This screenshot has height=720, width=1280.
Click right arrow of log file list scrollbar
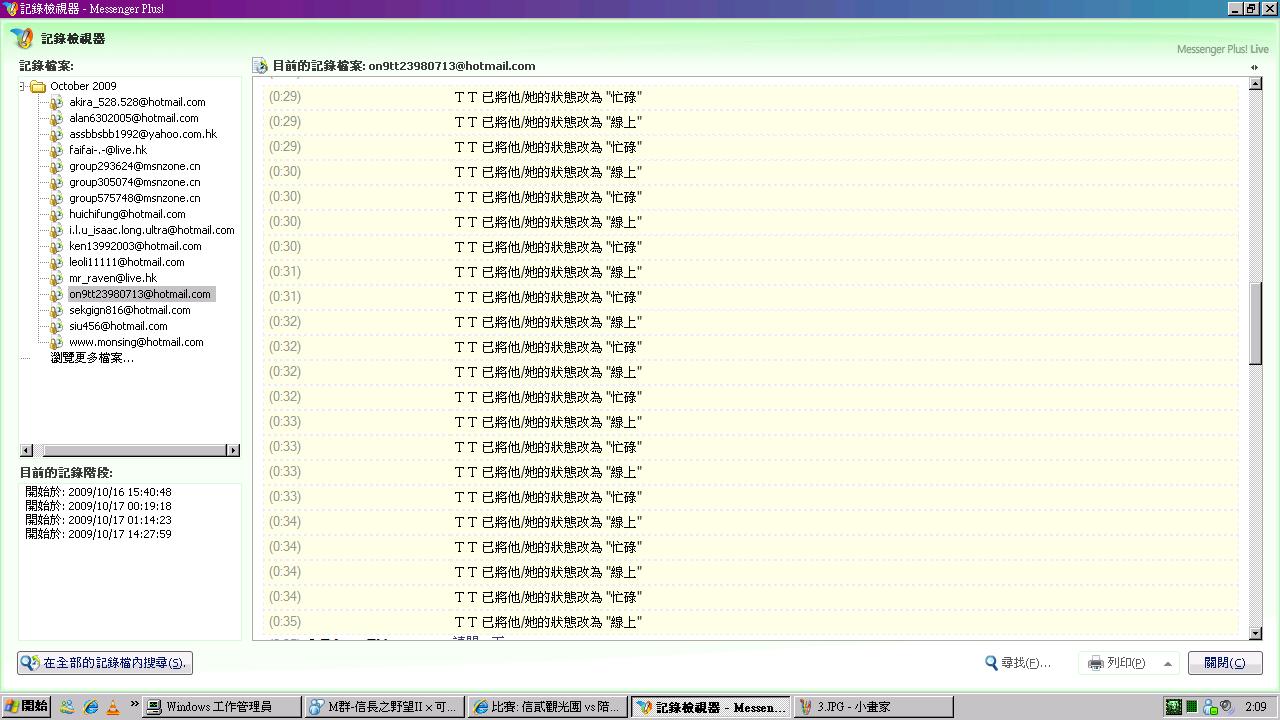point(234,450)
